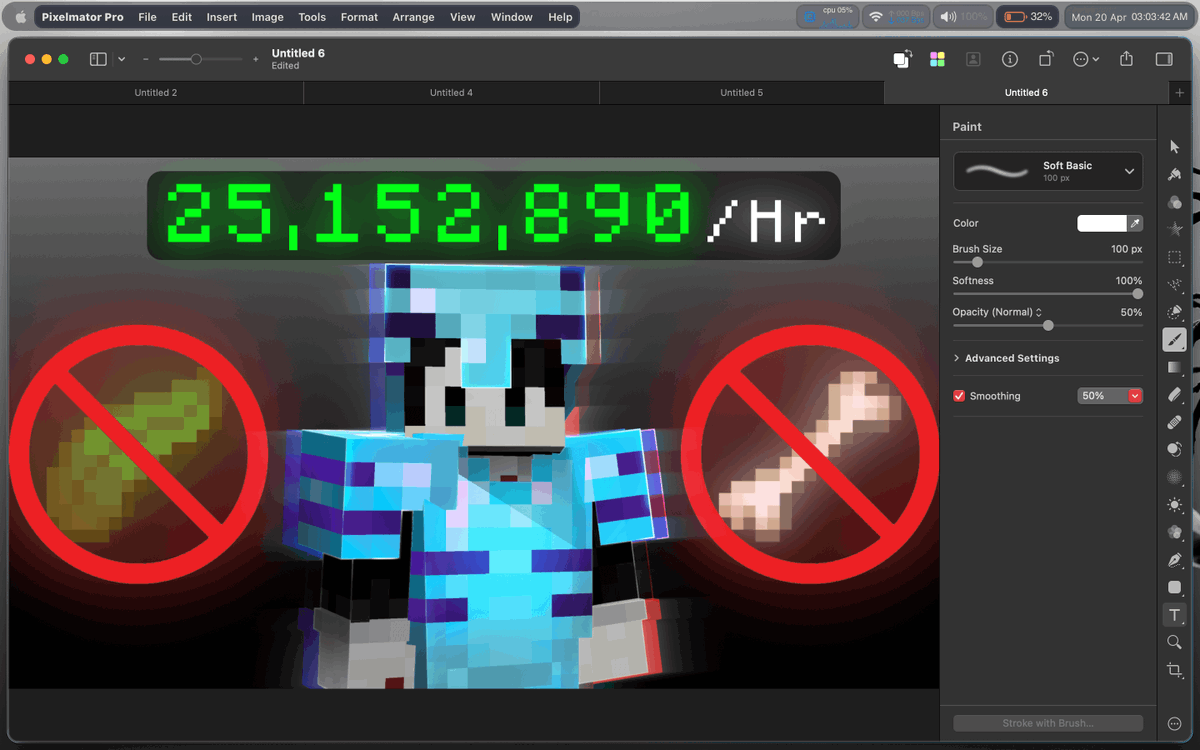
Task: Open the Effects star tool
Action: point(1175,230)
